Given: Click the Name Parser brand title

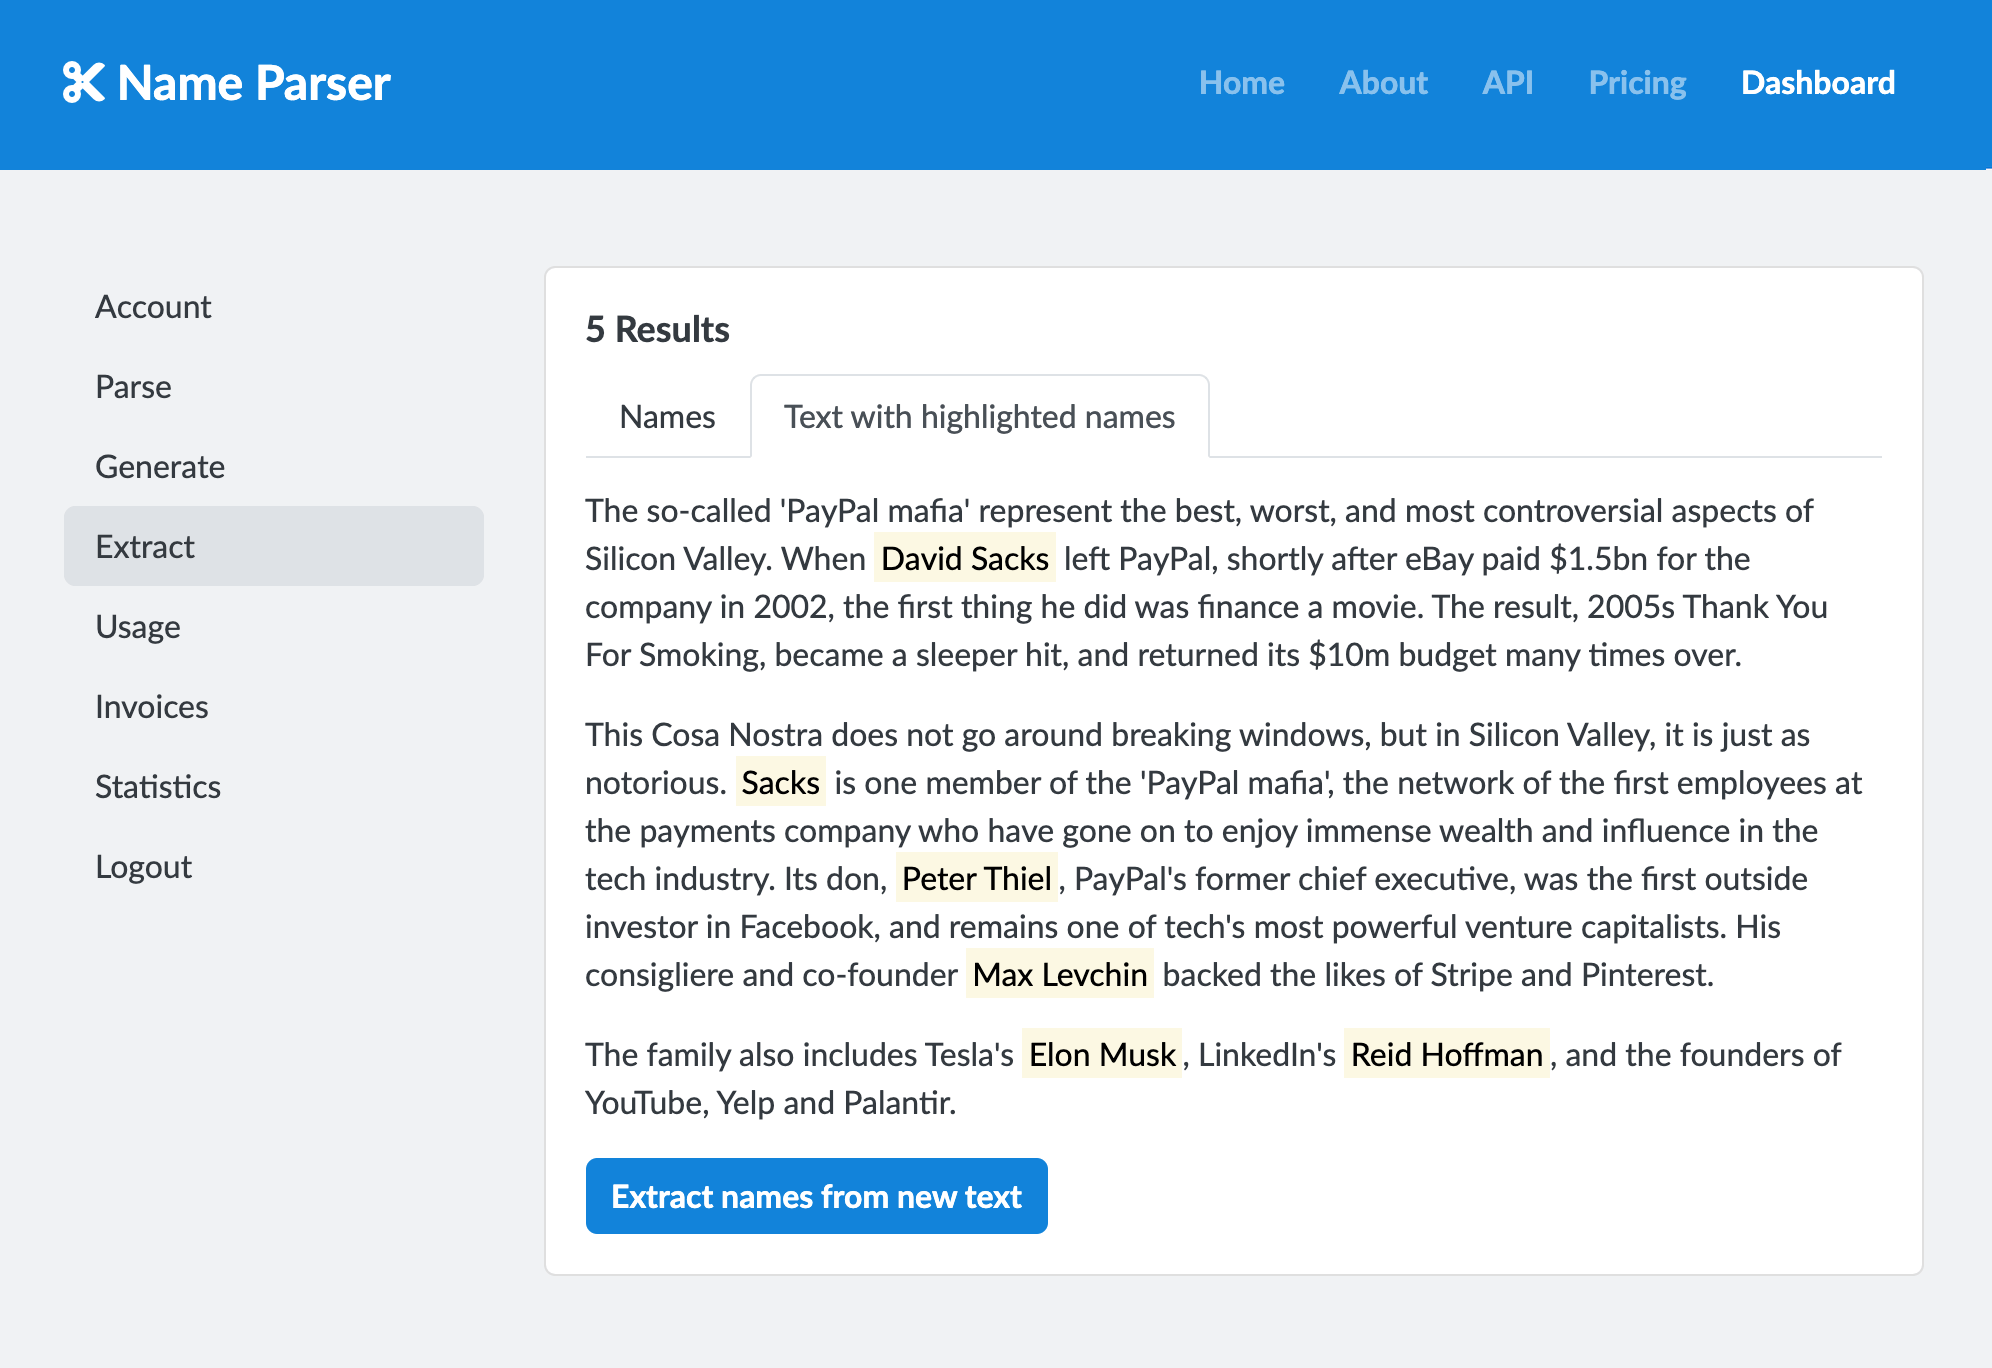Looking at the screenshot, I should (253, 83).
